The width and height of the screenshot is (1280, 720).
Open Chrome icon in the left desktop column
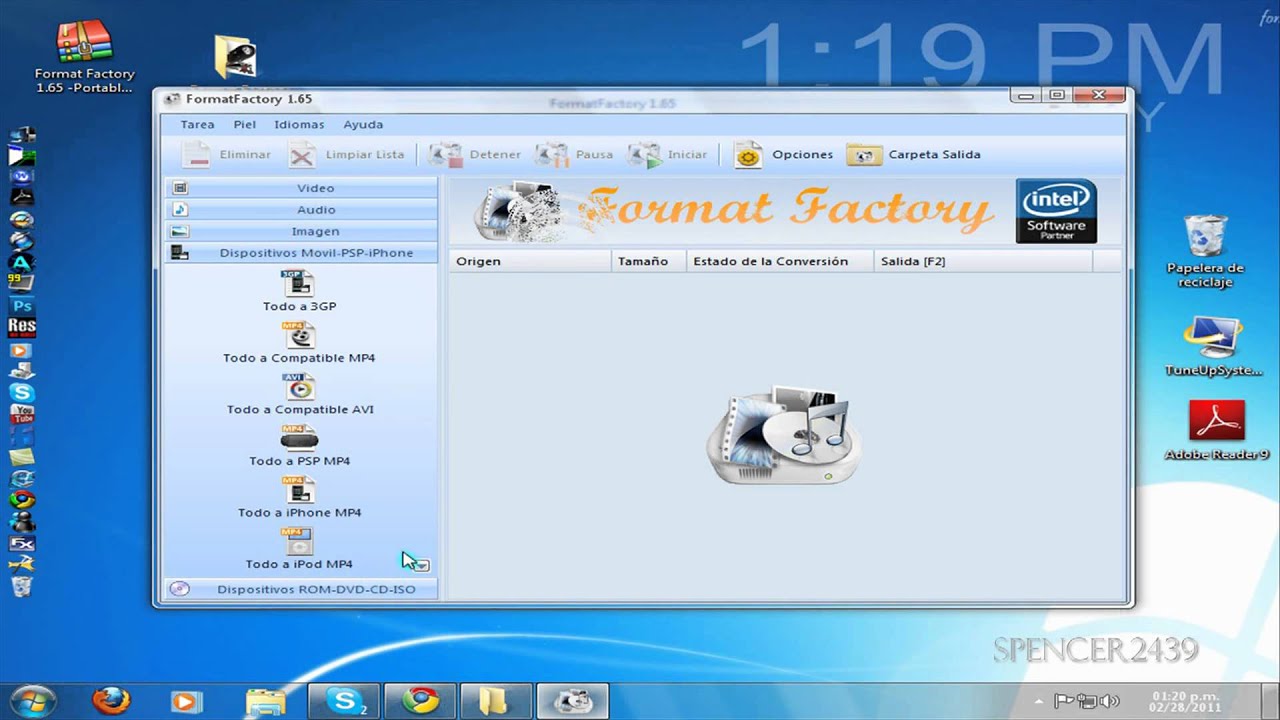coord(22,500)
